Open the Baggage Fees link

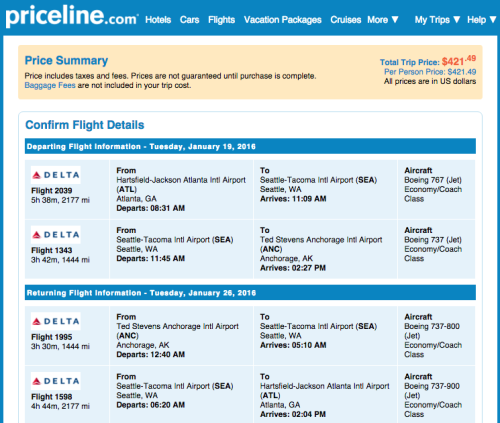click(x=50, y=85)
